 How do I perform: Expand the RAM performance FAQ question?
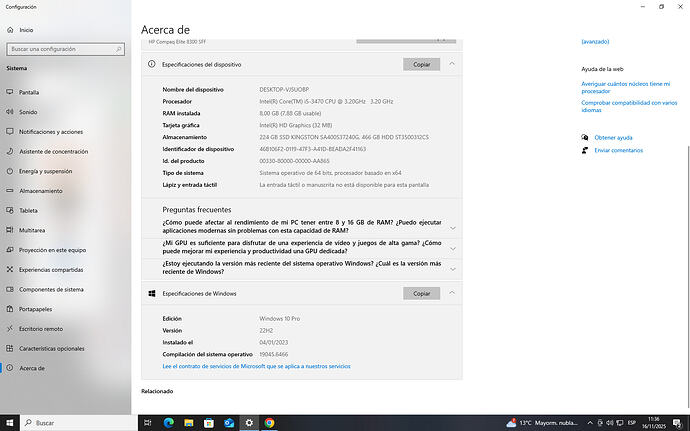coord(453,227)
